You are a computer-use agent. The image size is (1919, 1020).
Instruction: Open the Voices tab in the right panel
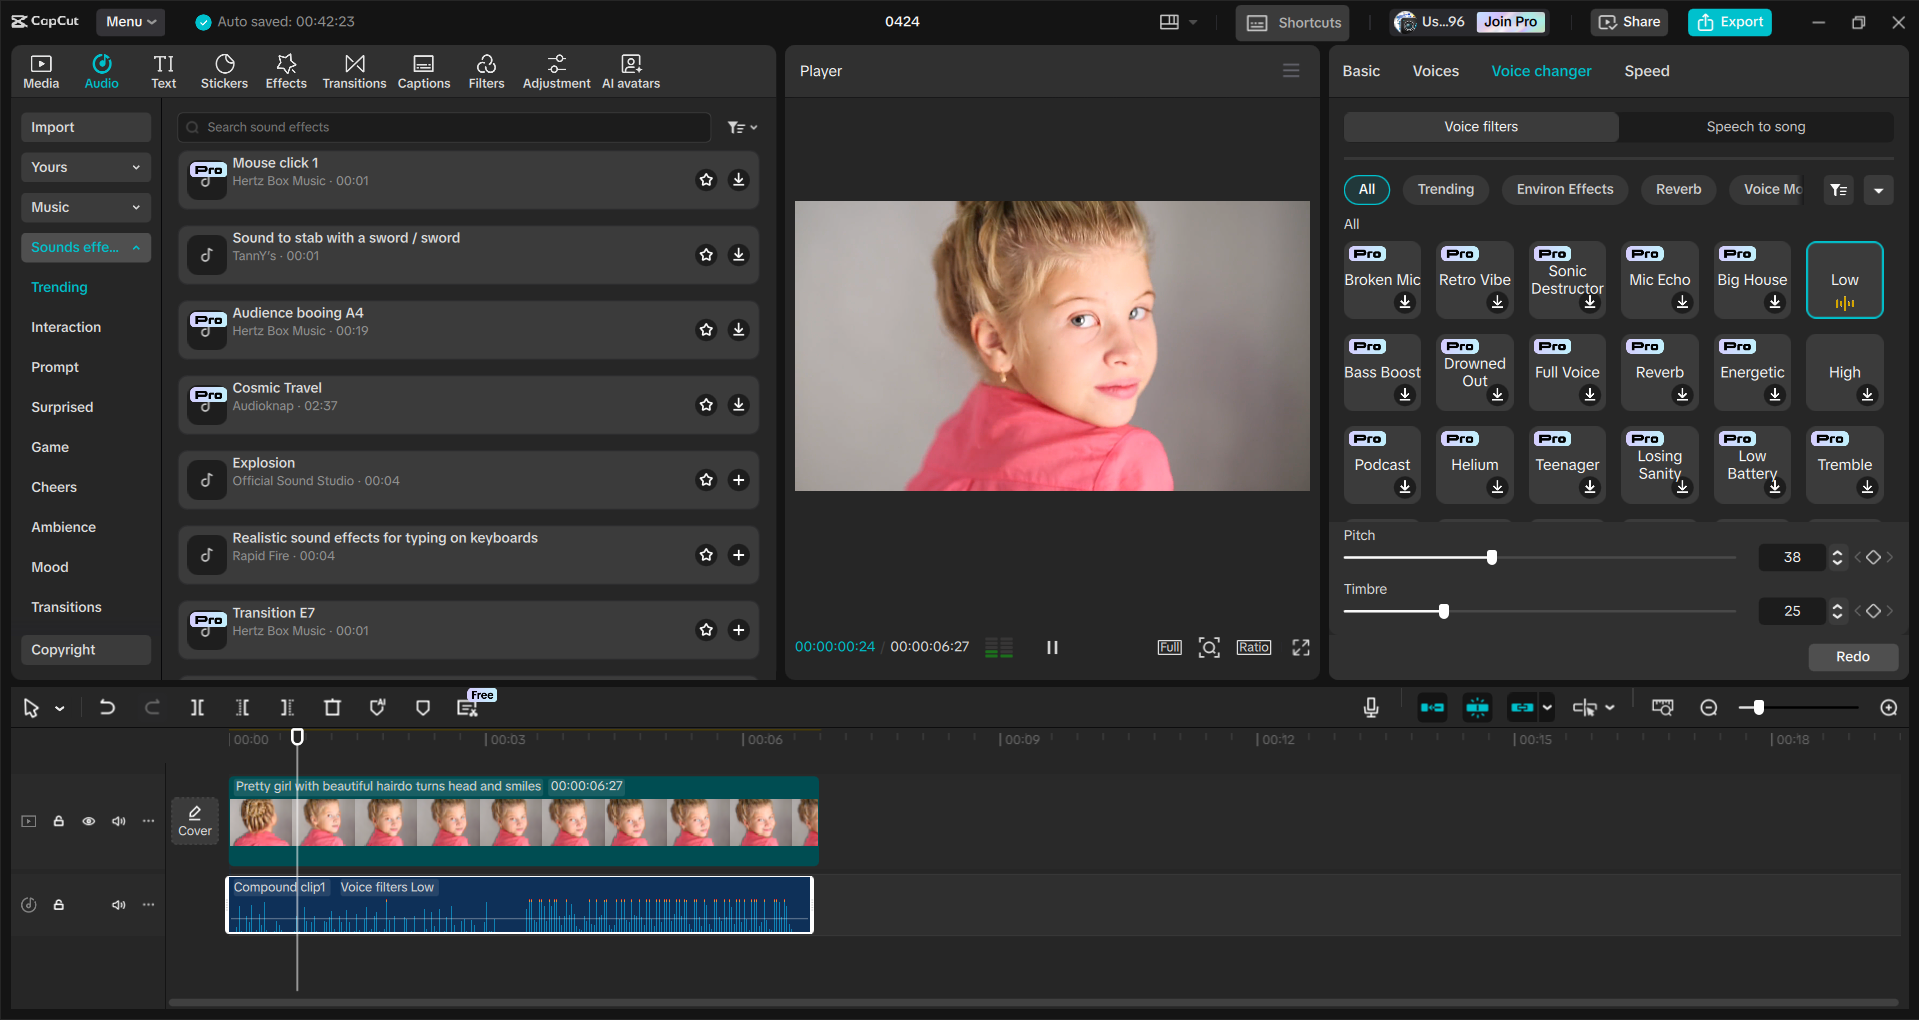click(1435, 71)
